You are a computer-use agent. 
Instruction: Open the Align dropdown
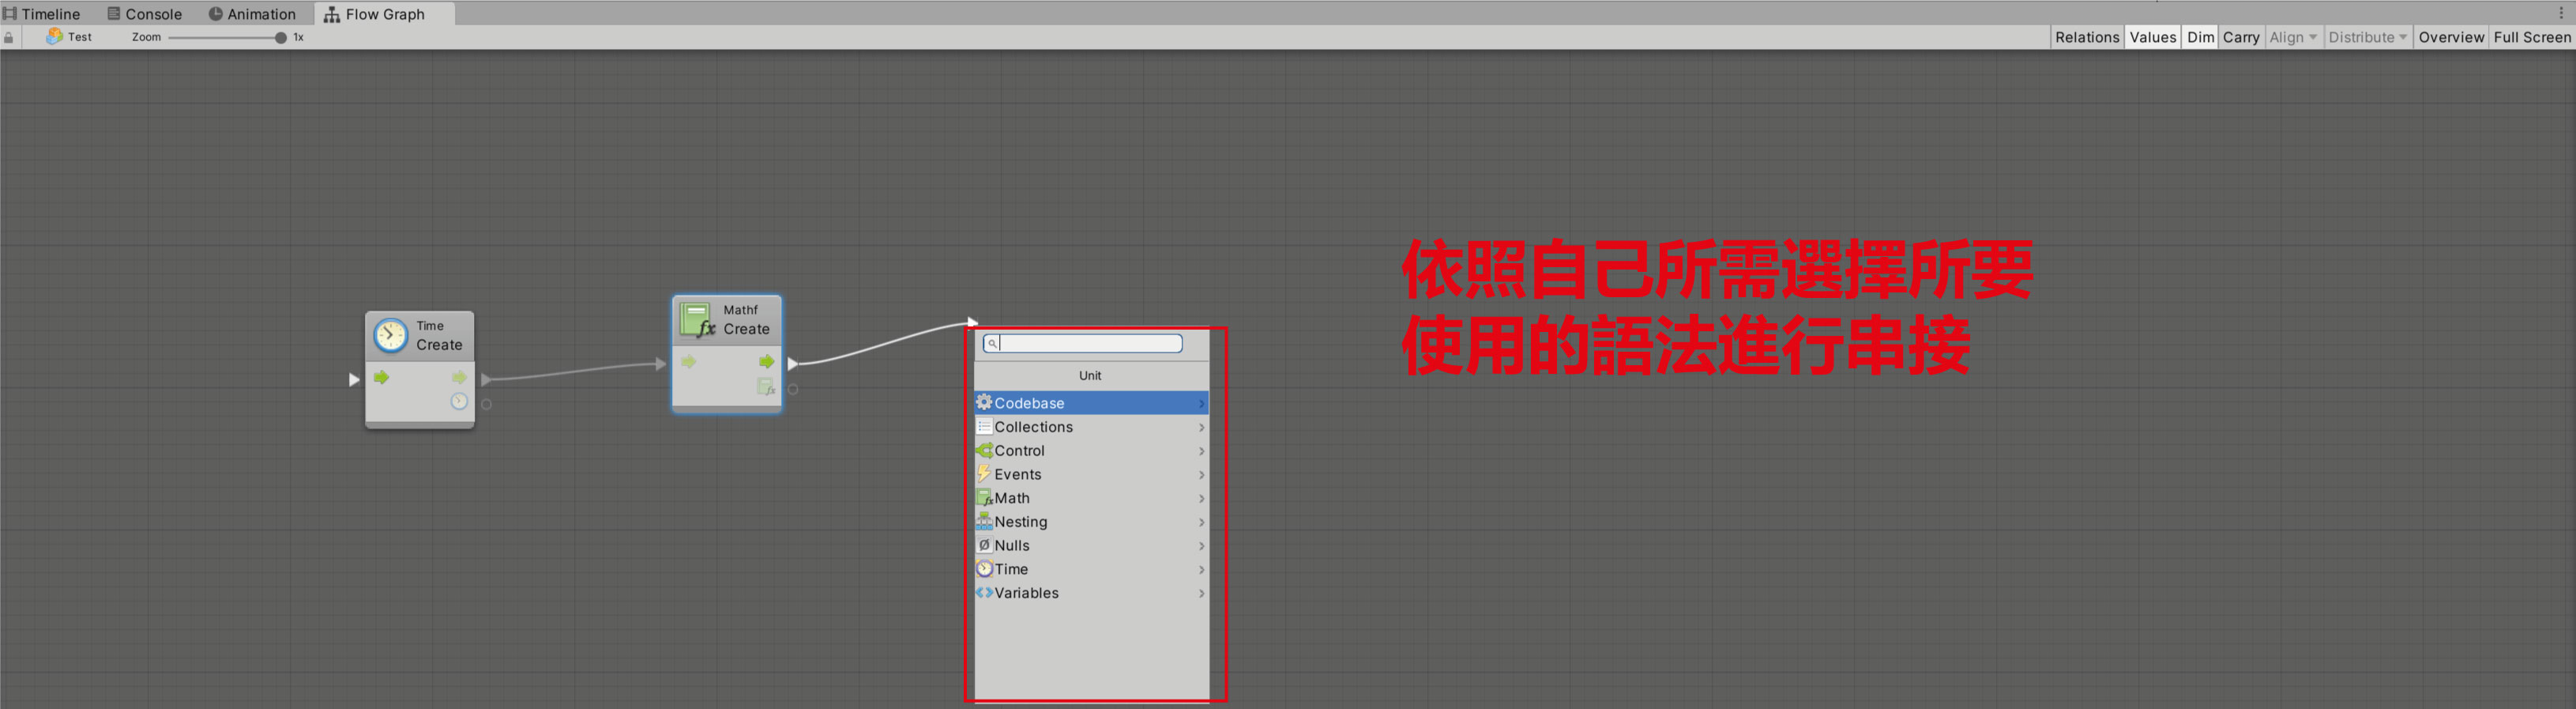pos(2291,37)
